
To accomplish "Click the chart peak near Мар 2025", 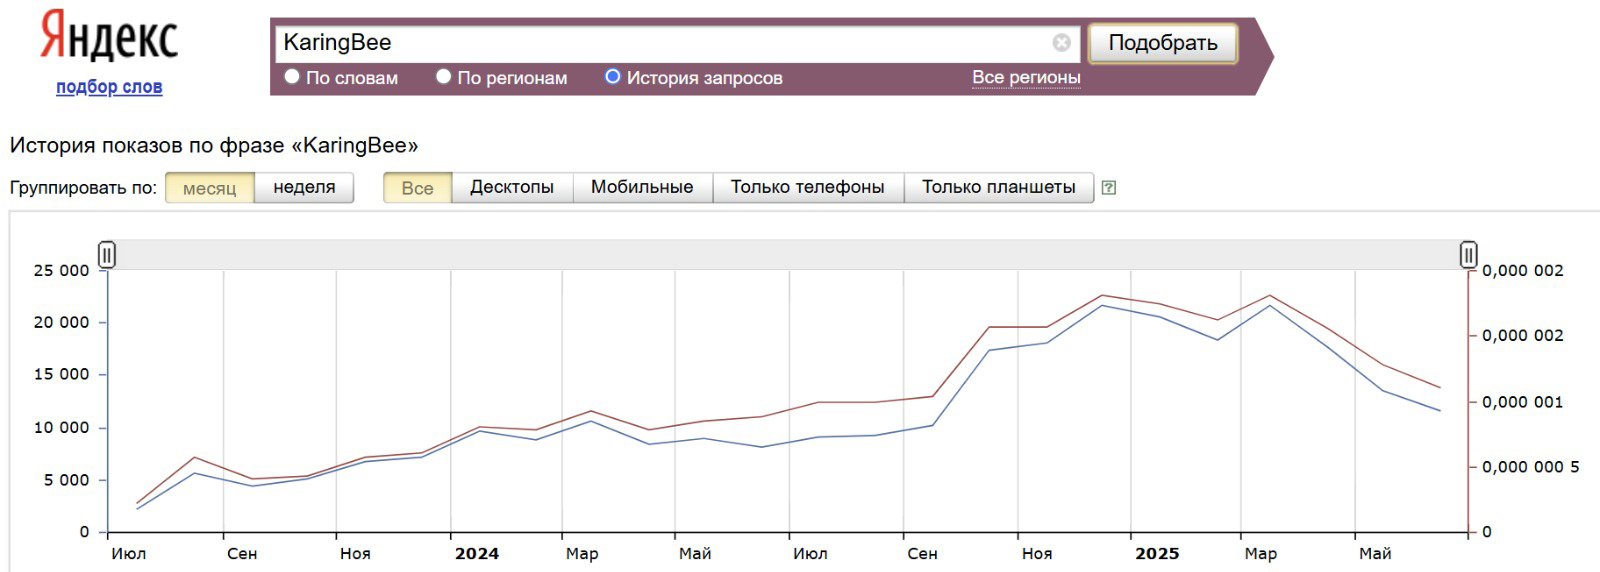I will (1270, 296).
